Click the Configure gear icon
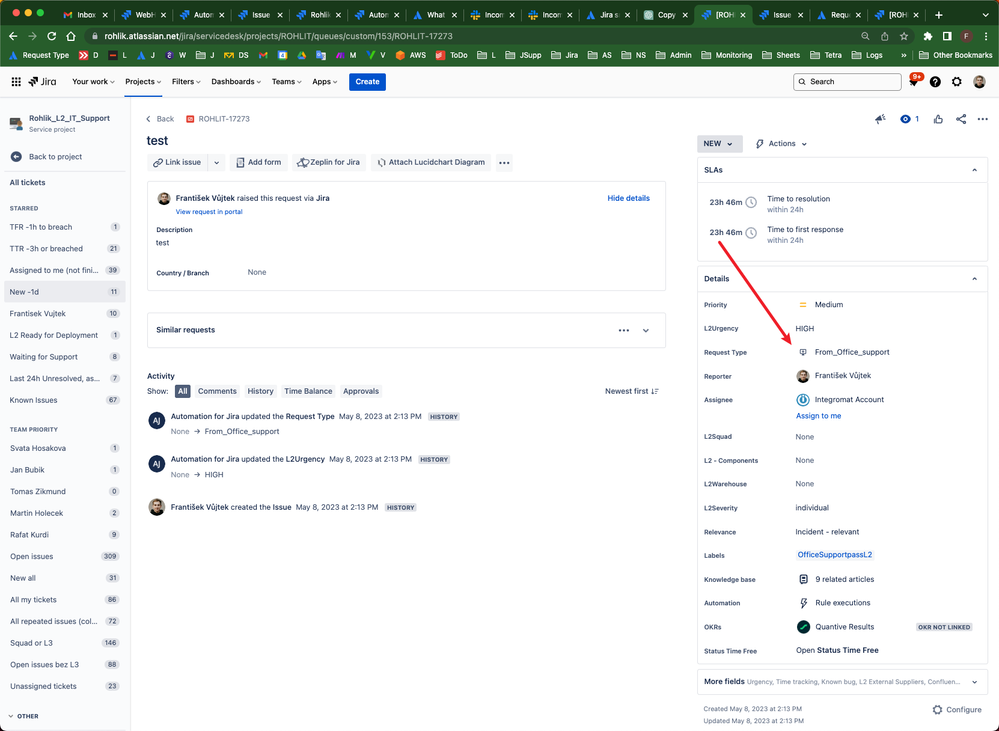Image resolution: width=999 pixels, height=731 pixels. coord(937,709)
